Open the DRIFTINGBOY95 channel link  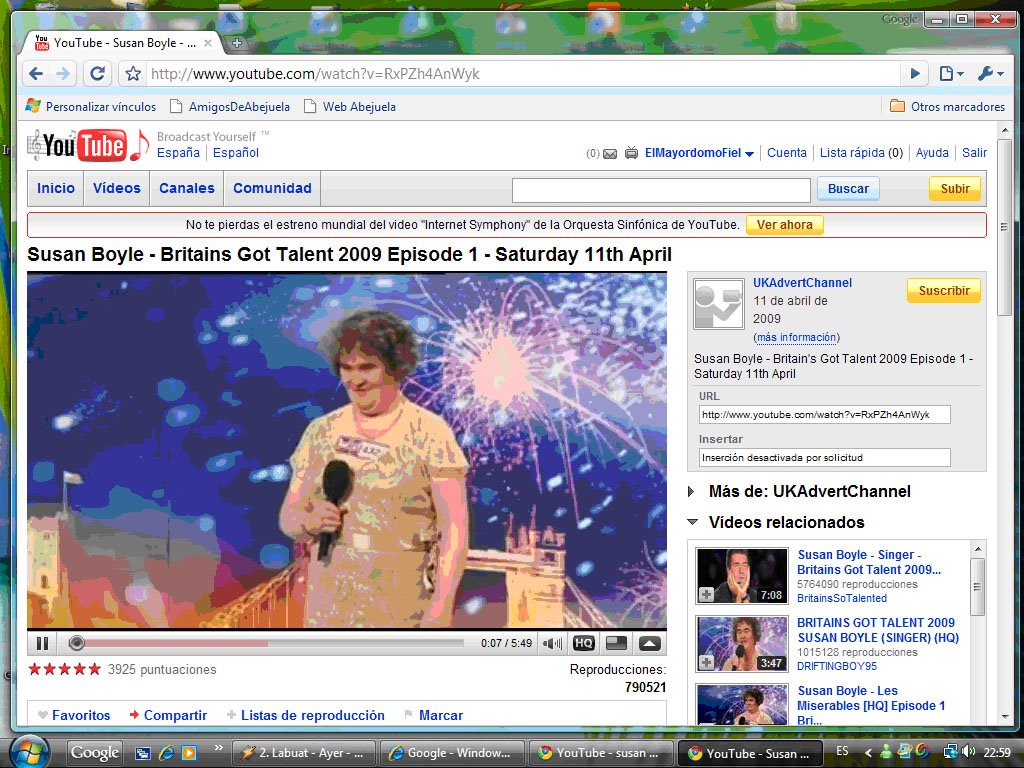(x=837, y=666)
